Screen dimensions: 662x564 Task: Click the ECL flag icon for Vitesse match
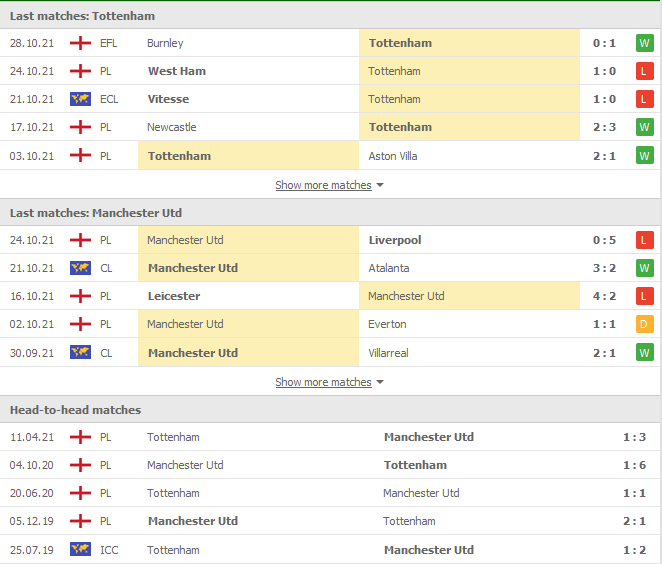(80, 99)
